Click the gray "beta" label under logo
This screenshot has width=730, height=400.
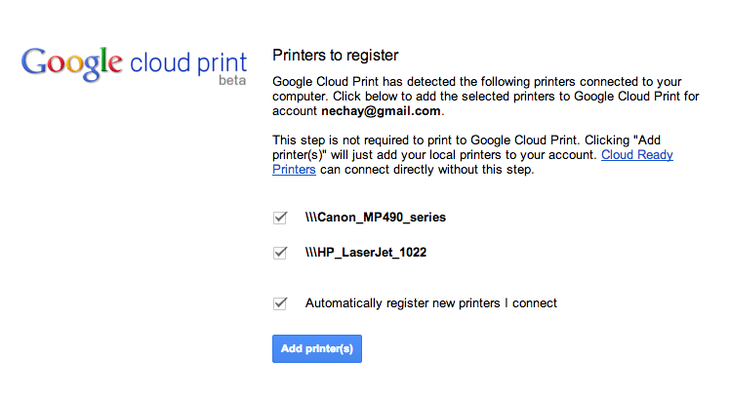(232, 81)
